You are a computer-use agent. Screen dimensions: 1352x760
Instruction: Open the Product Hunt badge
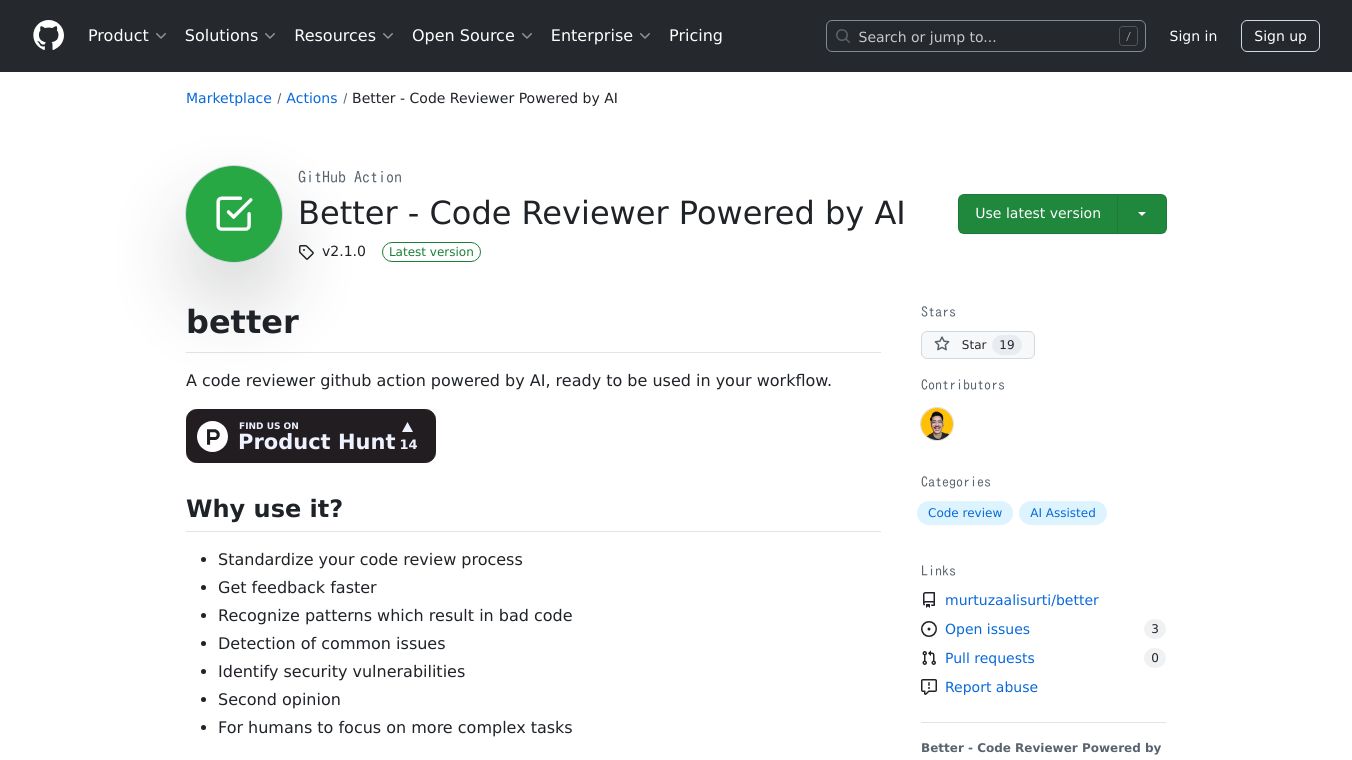click(x=311, y=436)
